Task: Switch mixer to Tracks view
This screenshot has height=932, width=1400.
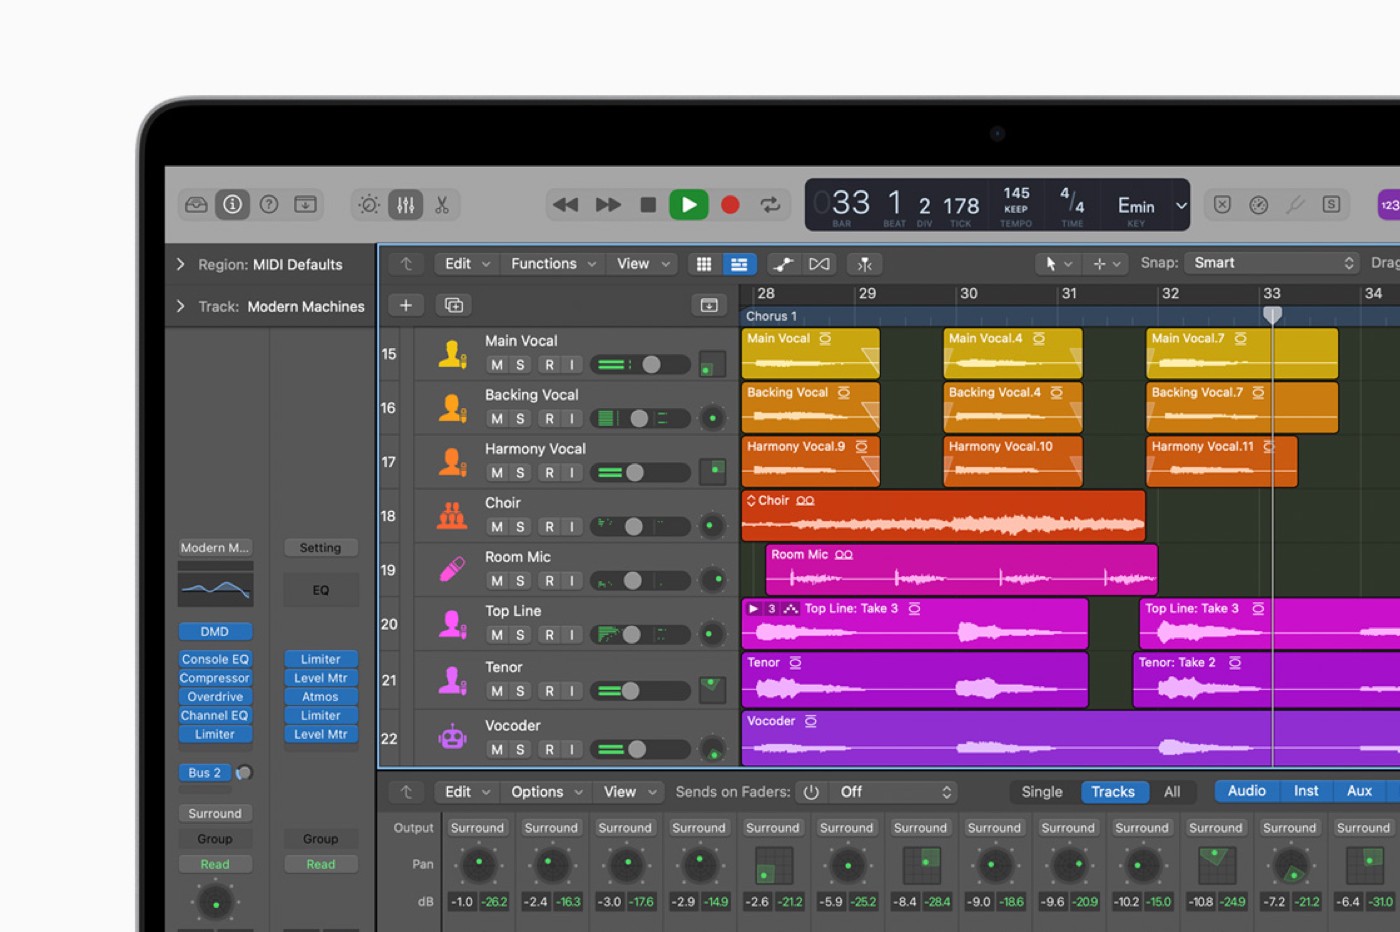Action: pos(1113,792)
